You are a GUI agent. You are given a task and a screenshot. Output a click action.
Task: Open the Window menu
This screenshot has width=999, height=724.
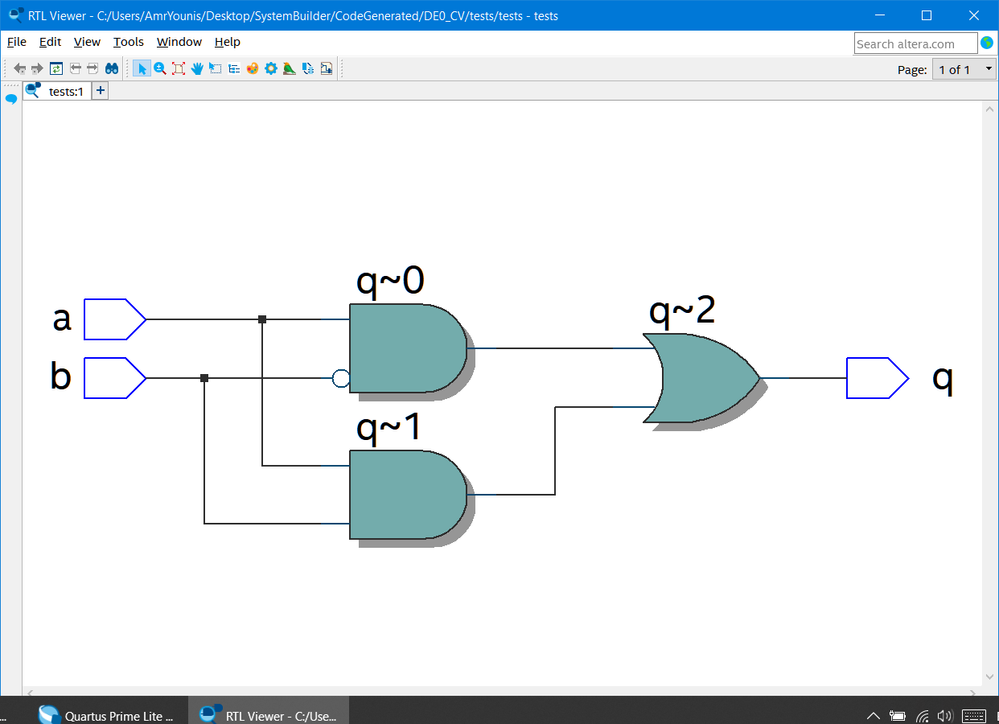pos(179,42)
